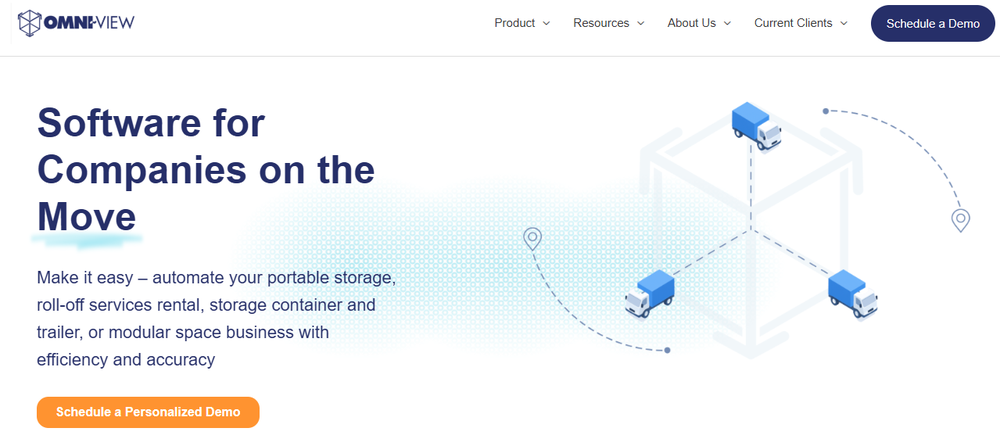Open the About Us menu
The width and height of the screenshot is (1000, 444).
tap(699, 23)
